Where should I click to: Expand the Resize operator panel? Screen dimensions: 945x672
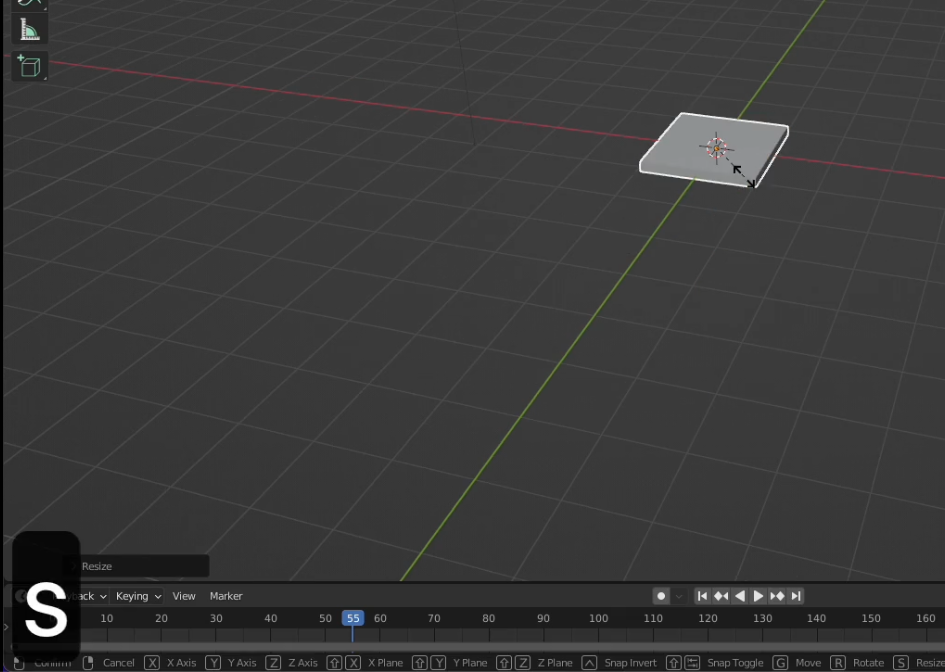136,566
